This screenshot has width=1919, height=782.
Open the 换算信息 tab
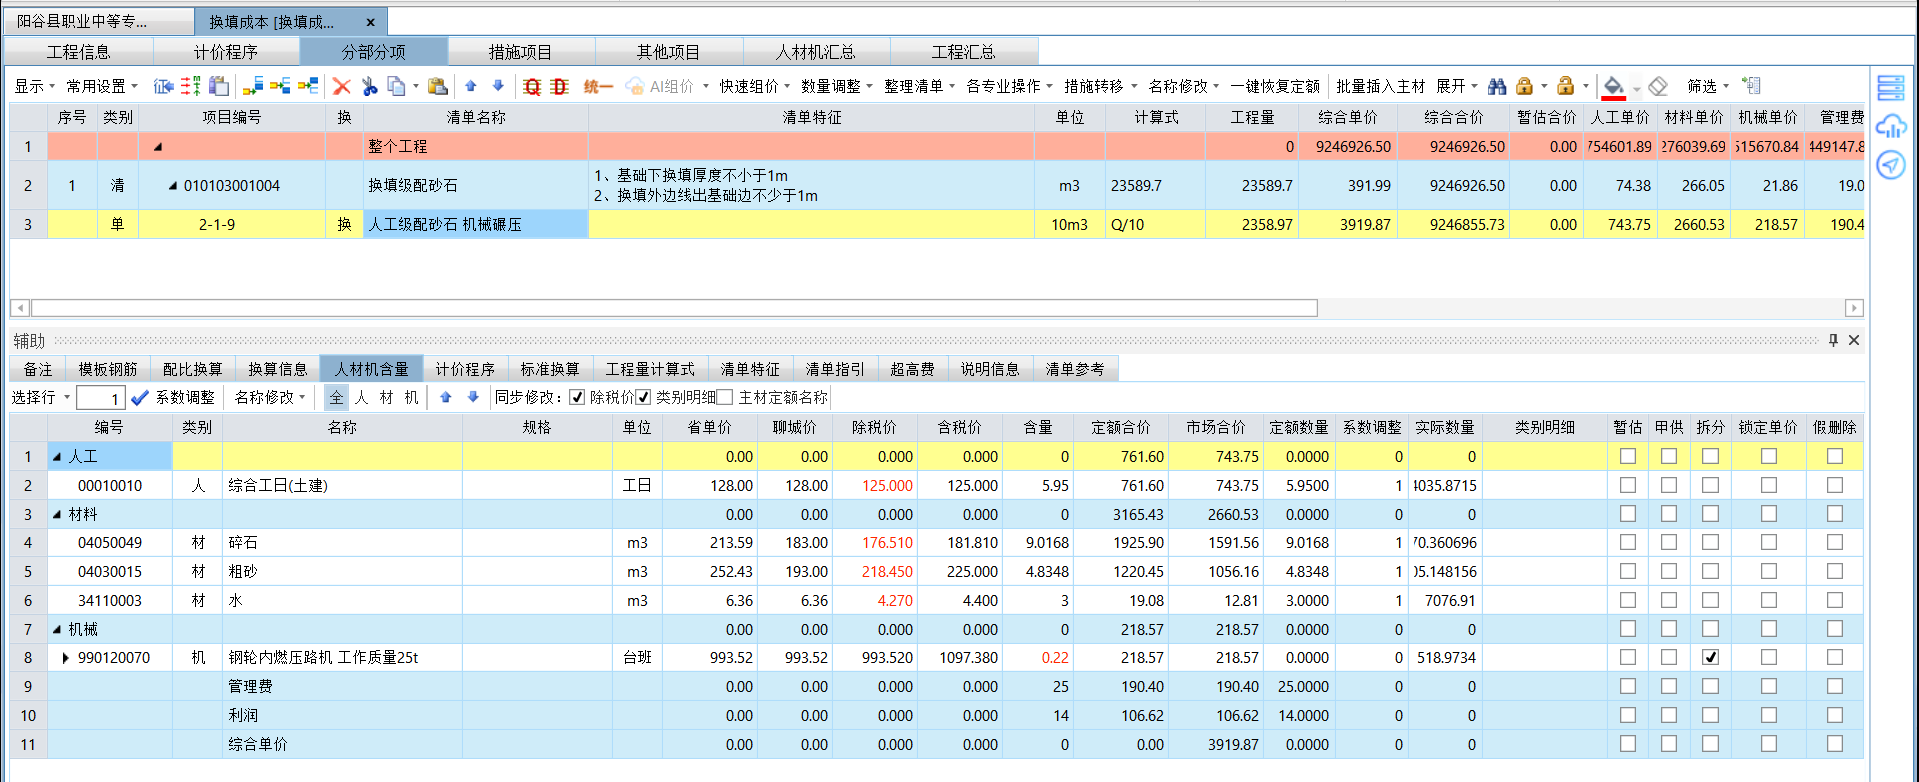tap(278, 369)
